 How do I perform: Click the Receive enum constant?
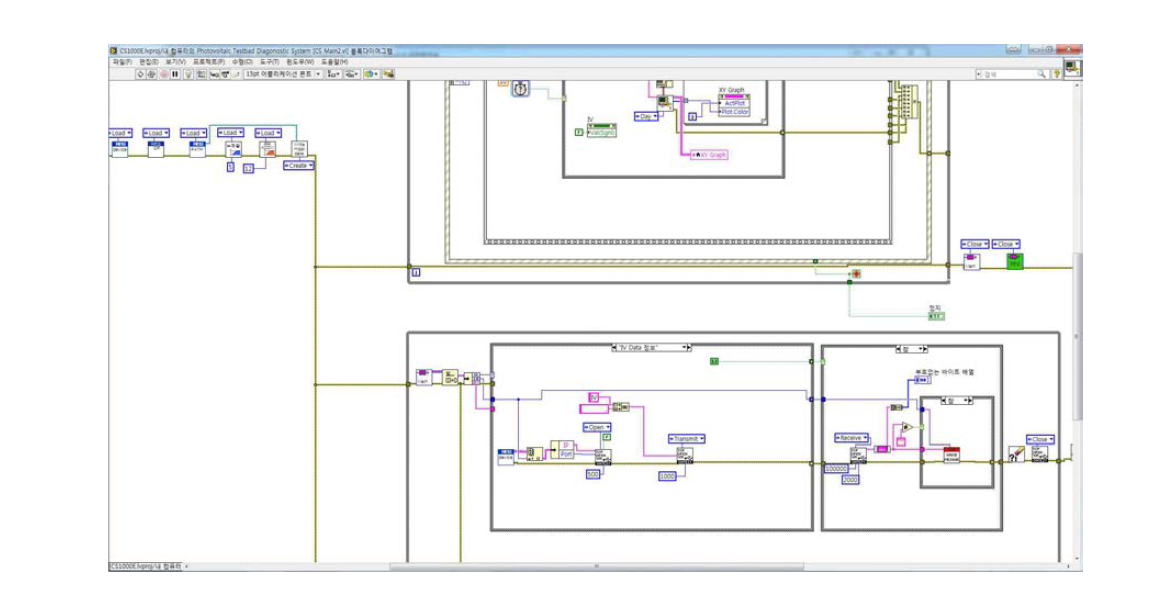click(x=850, y=438)
